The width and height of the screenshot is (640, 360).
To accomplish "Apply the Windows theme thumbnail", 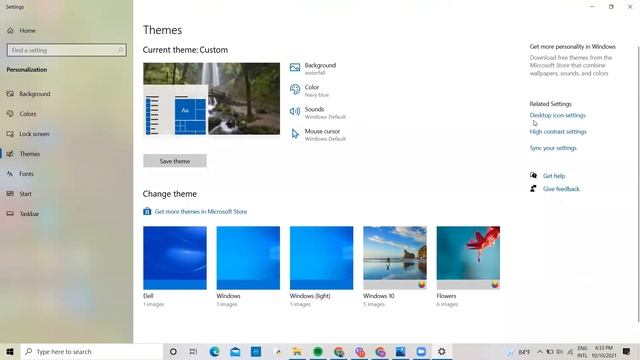I will [x=248, y=258].
